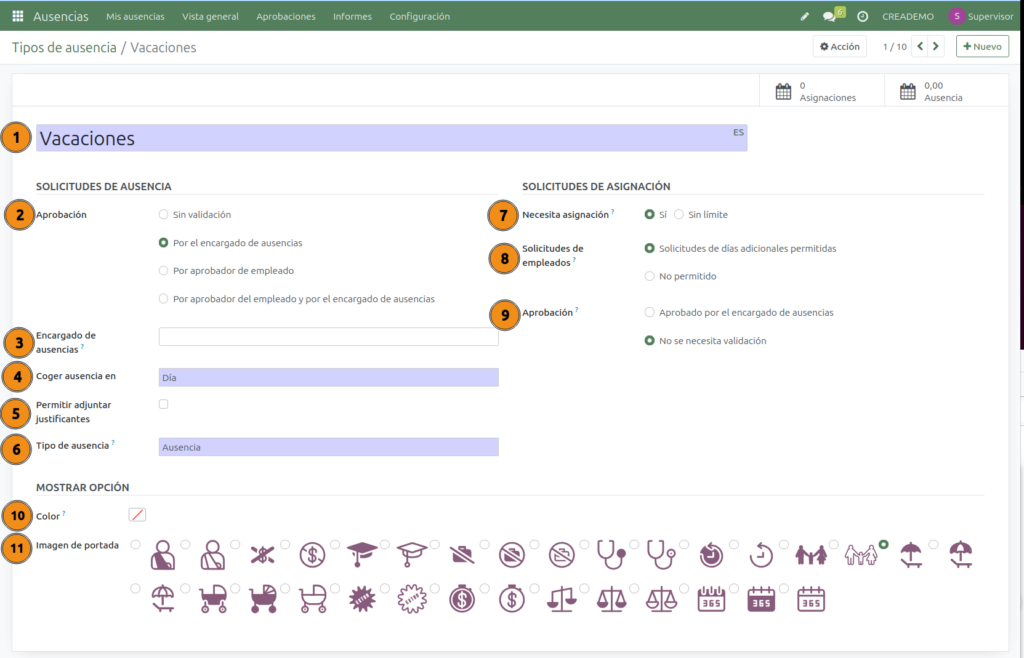Viewport: 1024px width, 658px height.
Task: Select the stethoscope cover image icon
Action: click(612, 555)
